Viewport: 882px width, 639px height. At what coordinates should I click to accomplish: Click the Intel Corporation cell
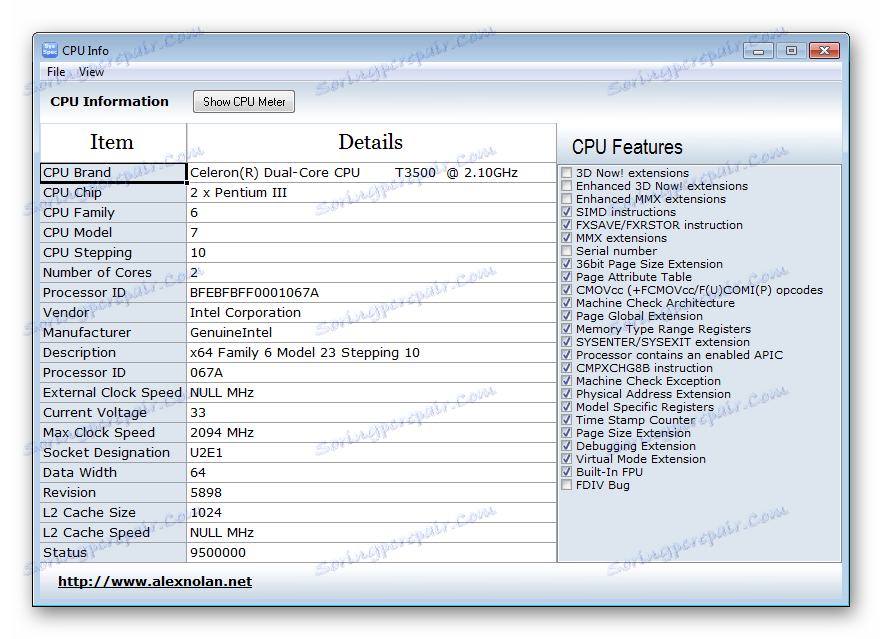(371, 313)
